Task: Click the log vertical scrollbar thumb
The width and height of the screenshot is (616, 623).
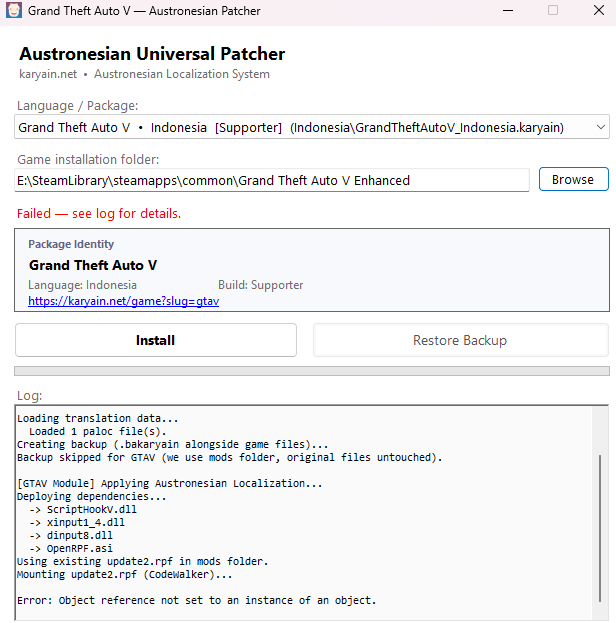Action: pos(600,528)
